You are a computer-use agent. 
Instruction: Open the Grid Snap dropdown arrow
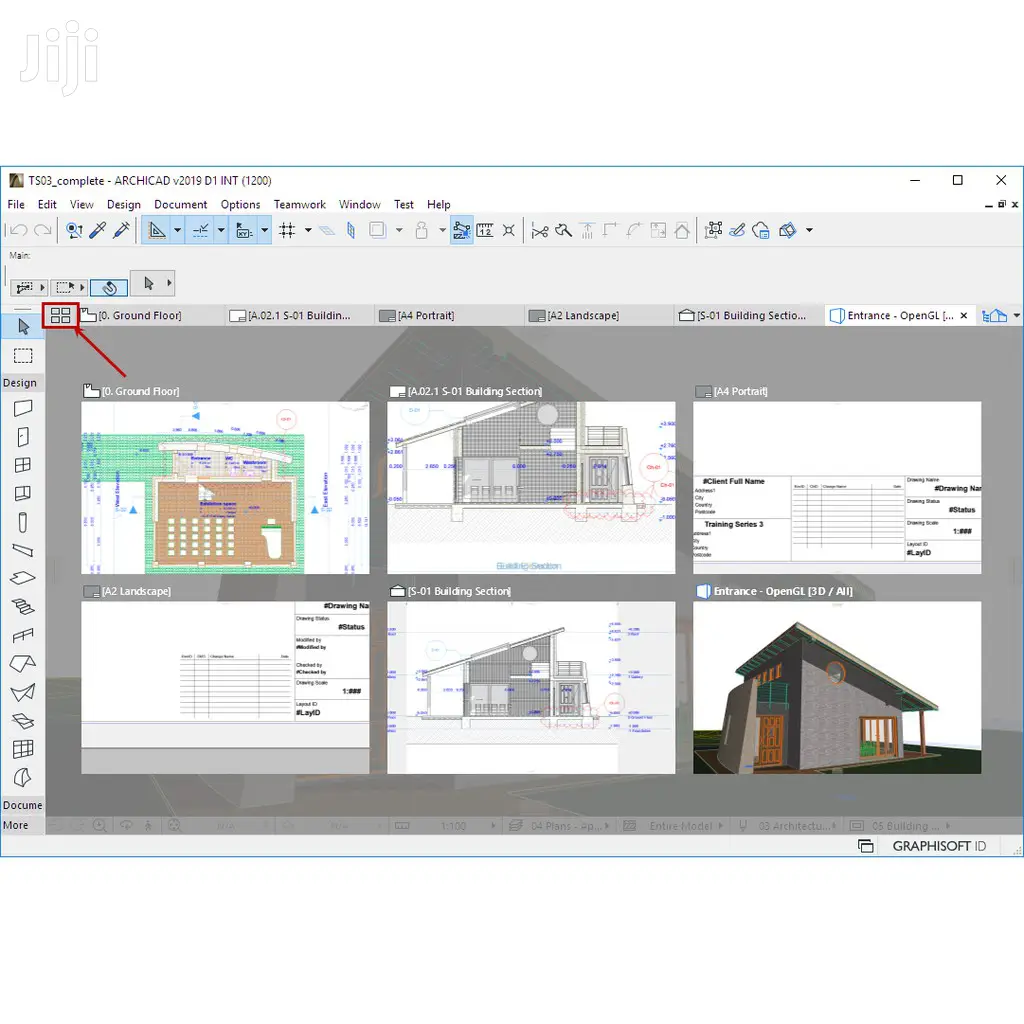click(x=308, y=230)
